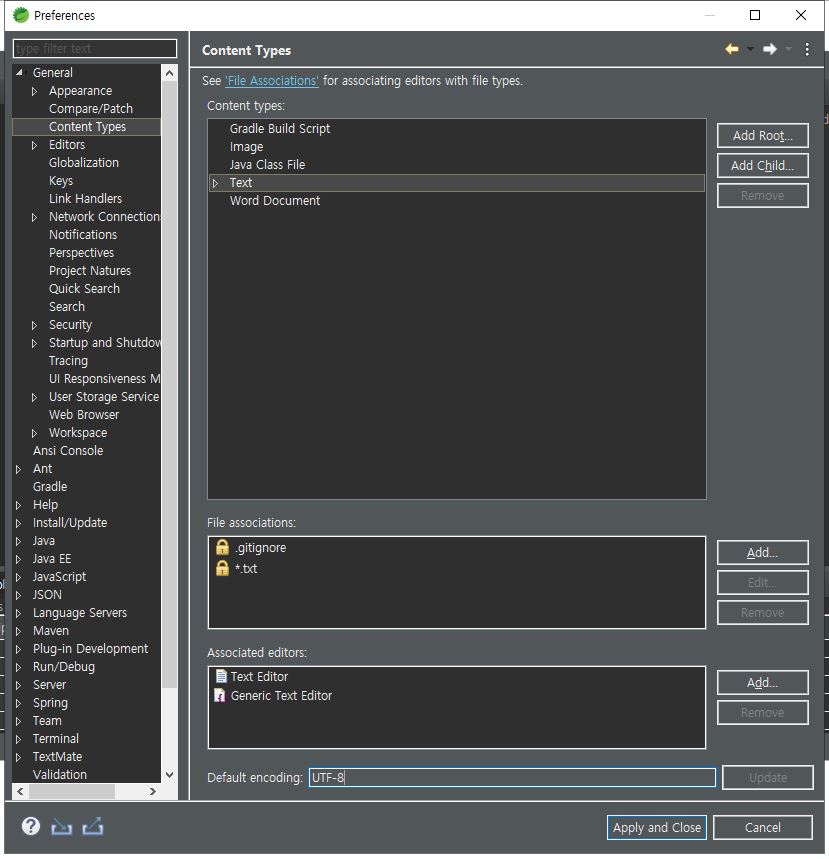Expand the Maven preferences node

point(19,631)
